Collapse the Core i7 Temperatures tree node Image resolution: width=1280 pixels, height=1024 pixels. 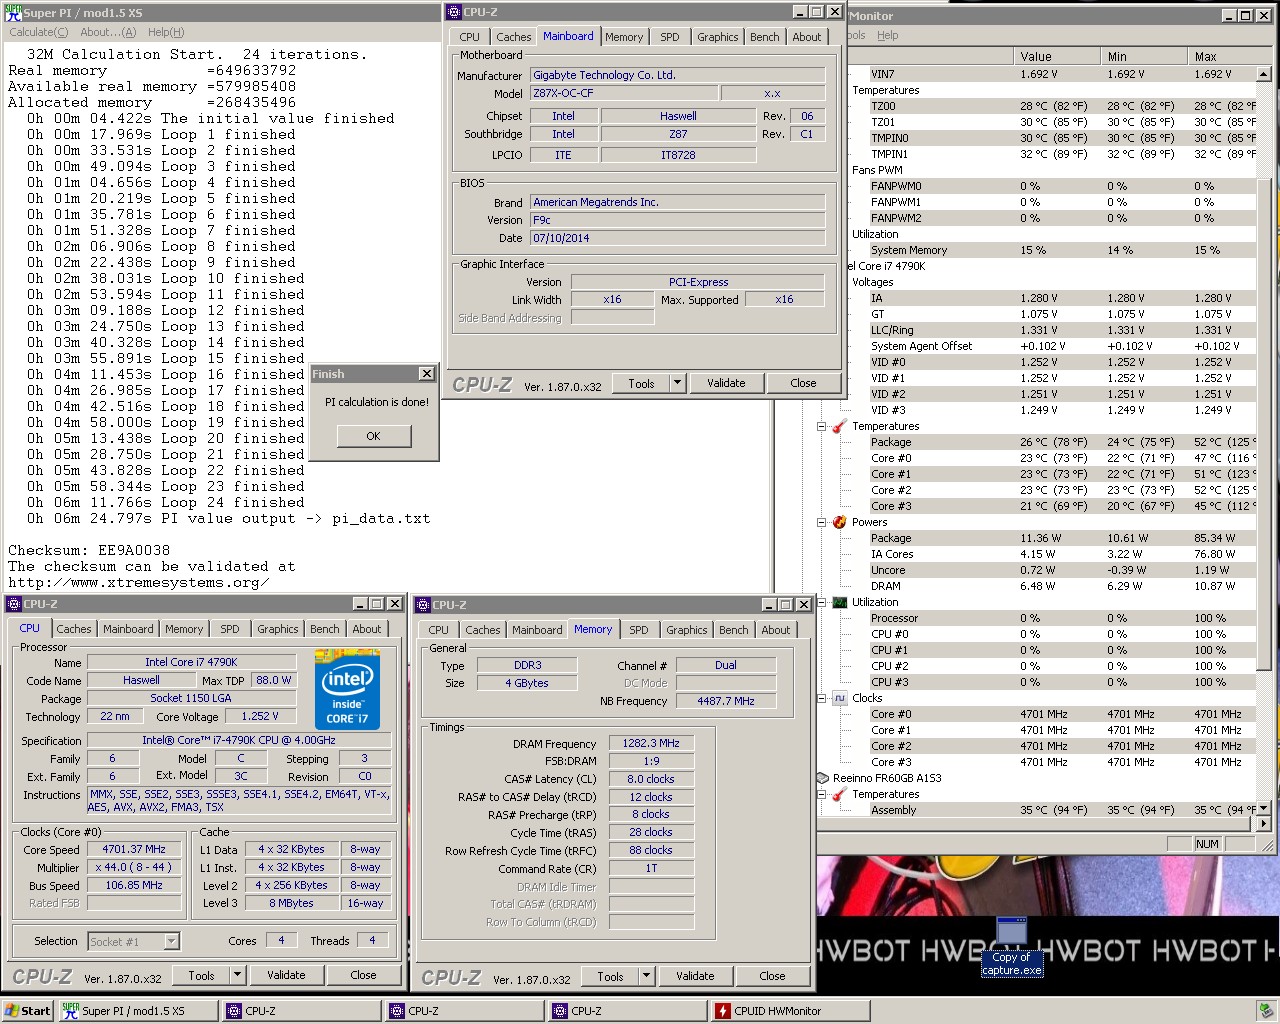click(822, 426)
